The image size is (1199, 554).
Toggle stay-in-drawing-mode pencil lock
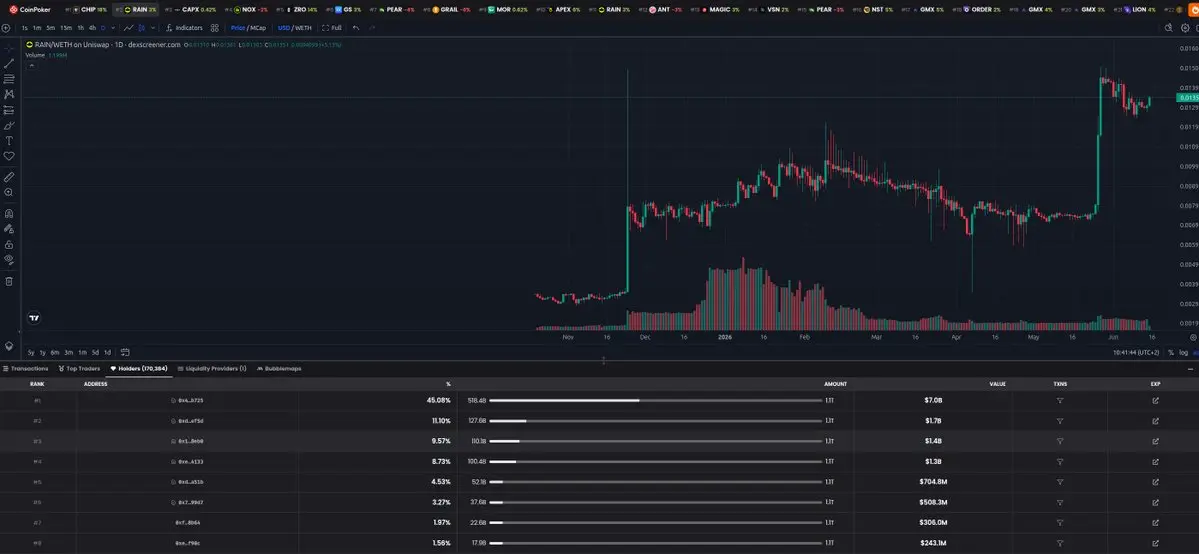point(9,229)
